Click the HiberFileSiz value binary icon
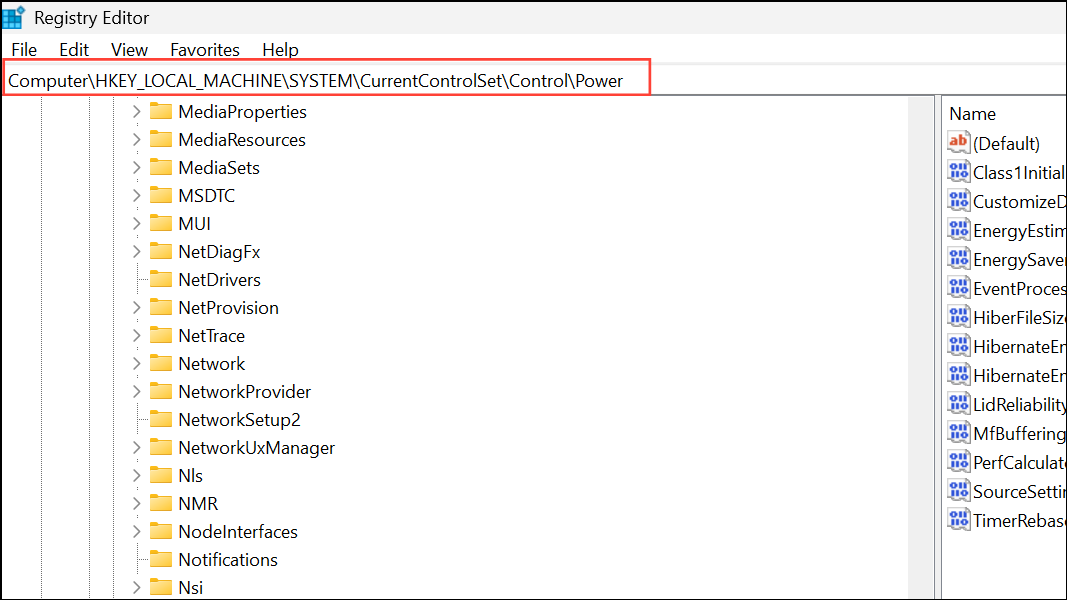 tap(958, 316)
